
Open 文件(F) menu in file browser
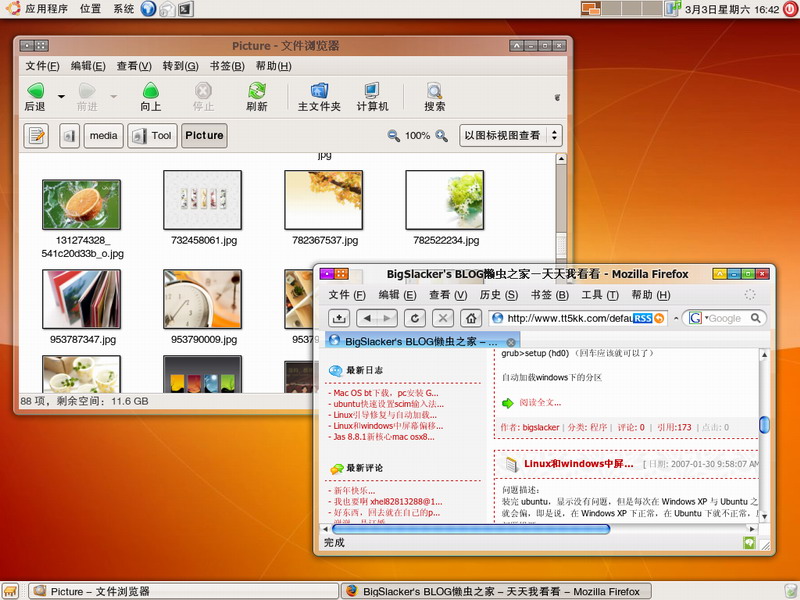42,66
